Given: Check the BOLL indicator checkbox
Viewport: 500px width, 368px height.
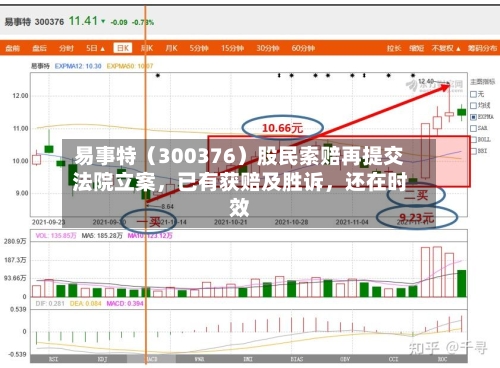Looking at the screenshot, I should pos(473,140).
